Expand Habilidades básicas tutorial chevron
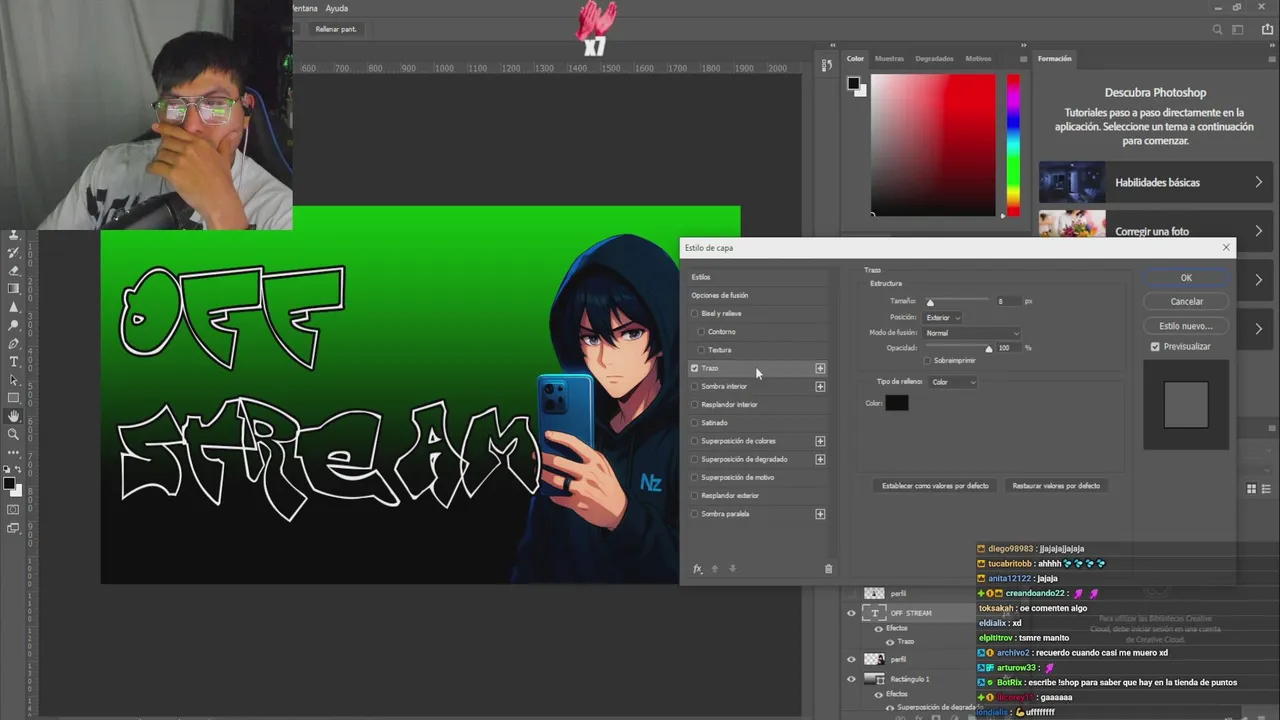Image resolution: width=1280 pixels, height=720 pixels. (1259, 183)
